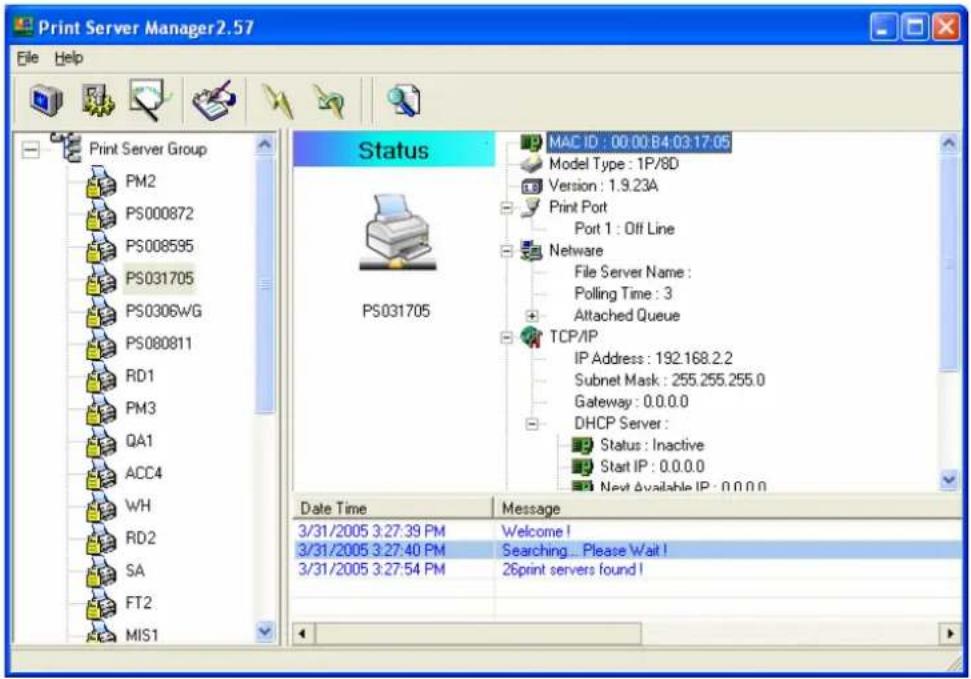Click the TCP/IP globe icon
The height and width of the screenshot is (679, 971).
531,336
